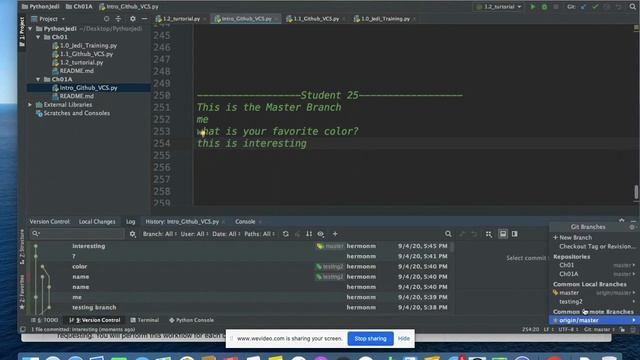The height and width of the screenshot is (360, 640).
Task: Toggle the Favorites vertical tool window tab
Action: 22,291
